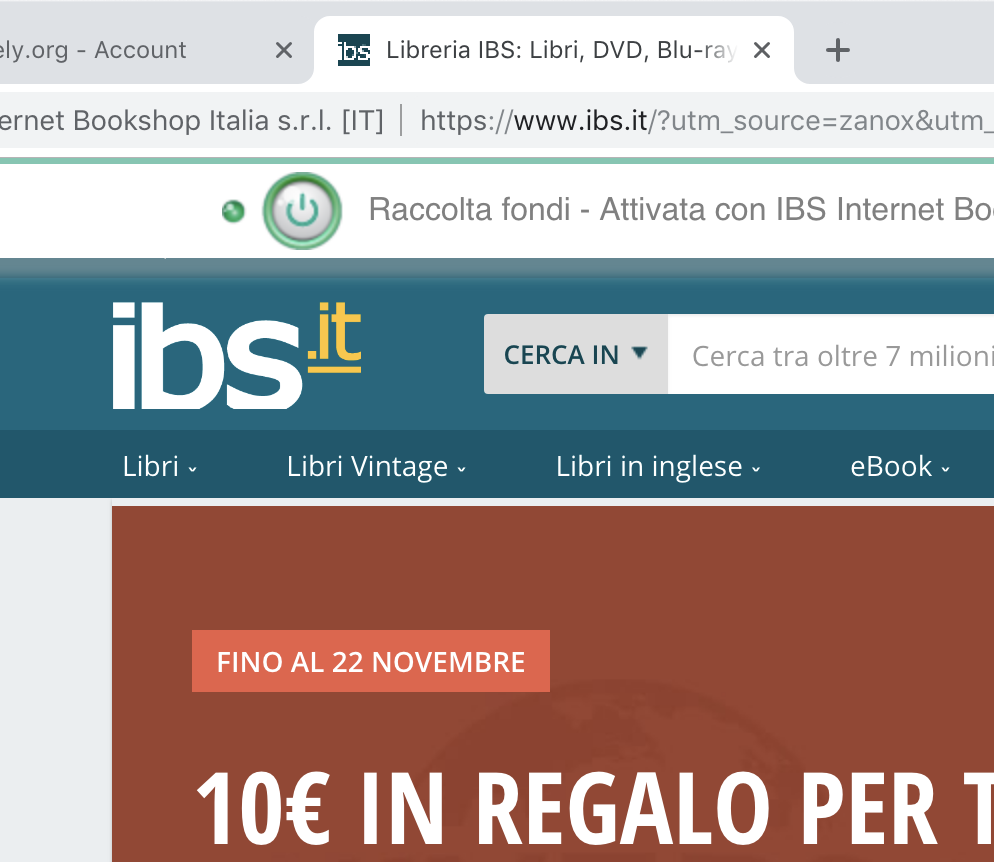Viewport: 994px width, 862px height.
Task: Click the URL in the address bar
Action: pos(707,120)
